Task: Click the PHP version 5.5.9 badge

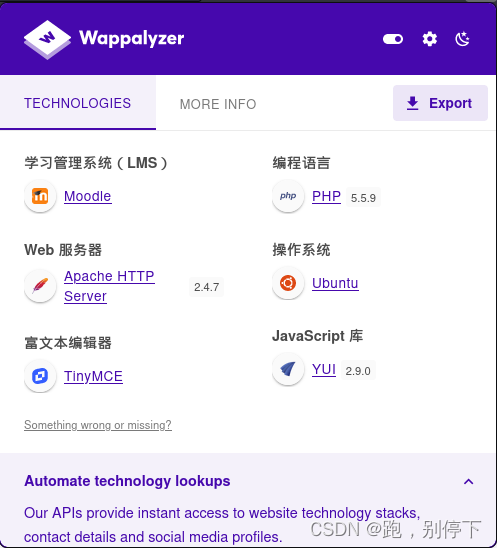Action: click(363, 198)
